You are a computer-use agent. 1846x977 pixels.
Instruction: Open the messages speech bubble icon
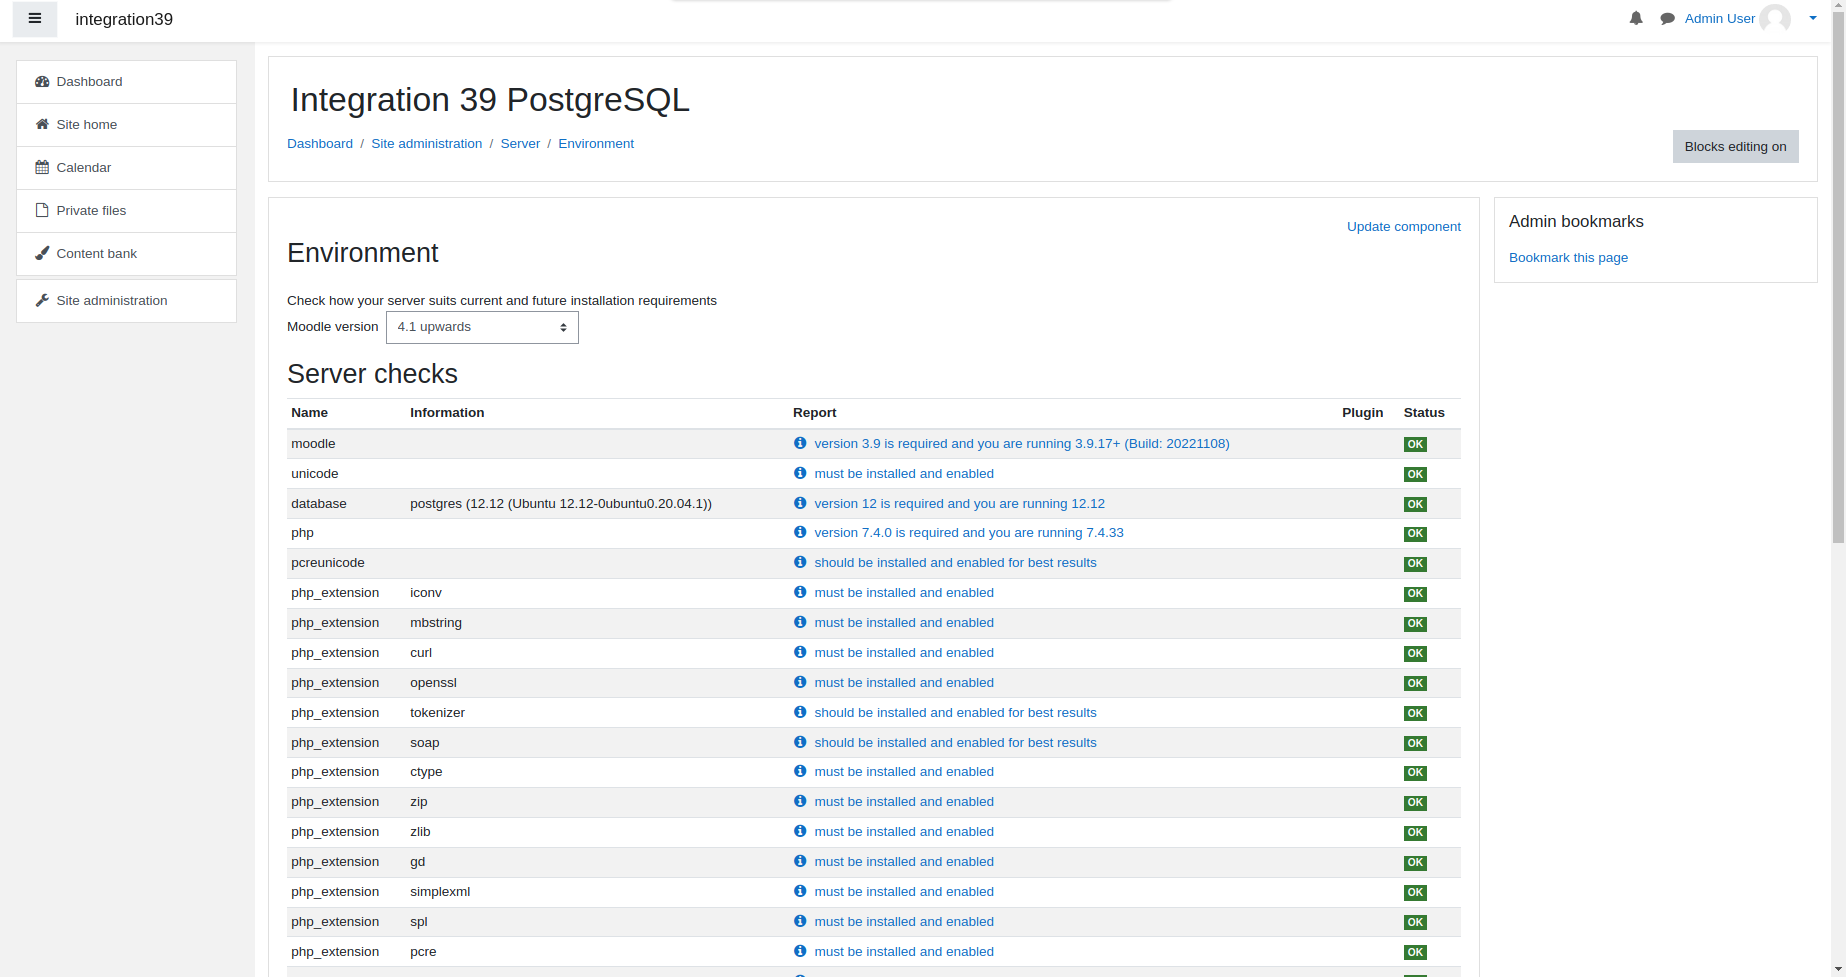pos(1667,19)
